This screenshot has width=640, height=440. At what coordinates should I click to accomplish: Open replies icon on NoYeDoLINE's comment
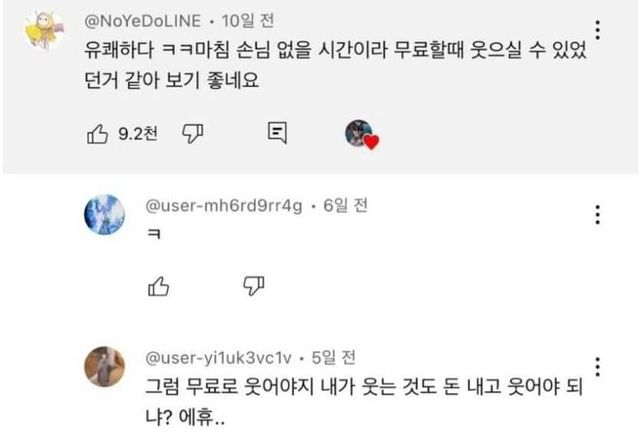[278, 132]
